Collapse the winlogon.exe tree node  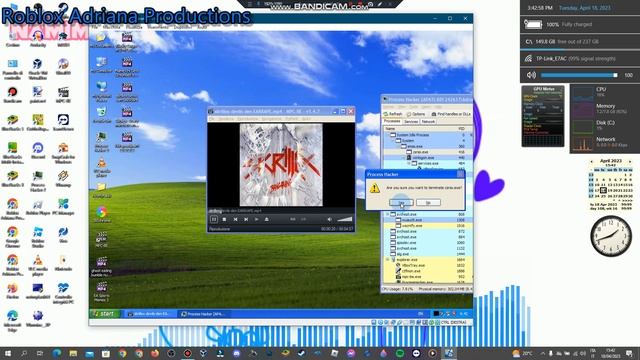pyautogui.click(x=404, y=158)
